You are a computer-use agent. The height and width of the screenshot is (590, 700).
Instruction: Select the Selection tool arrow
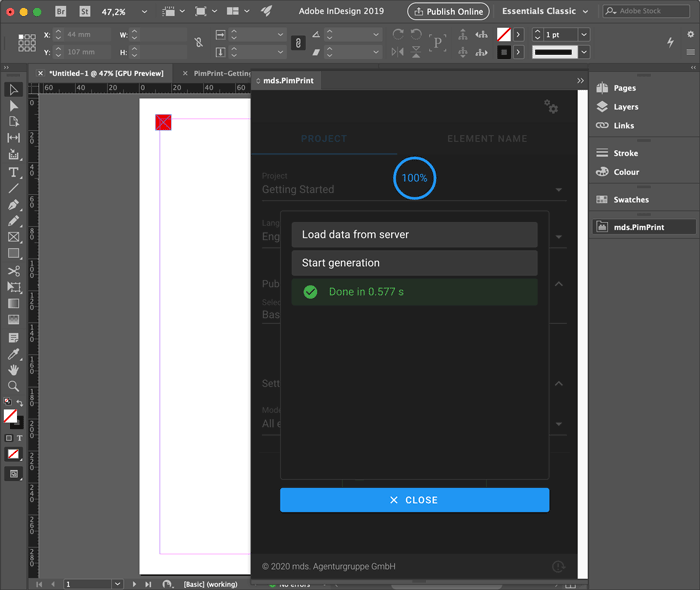[x=13, y=90]
